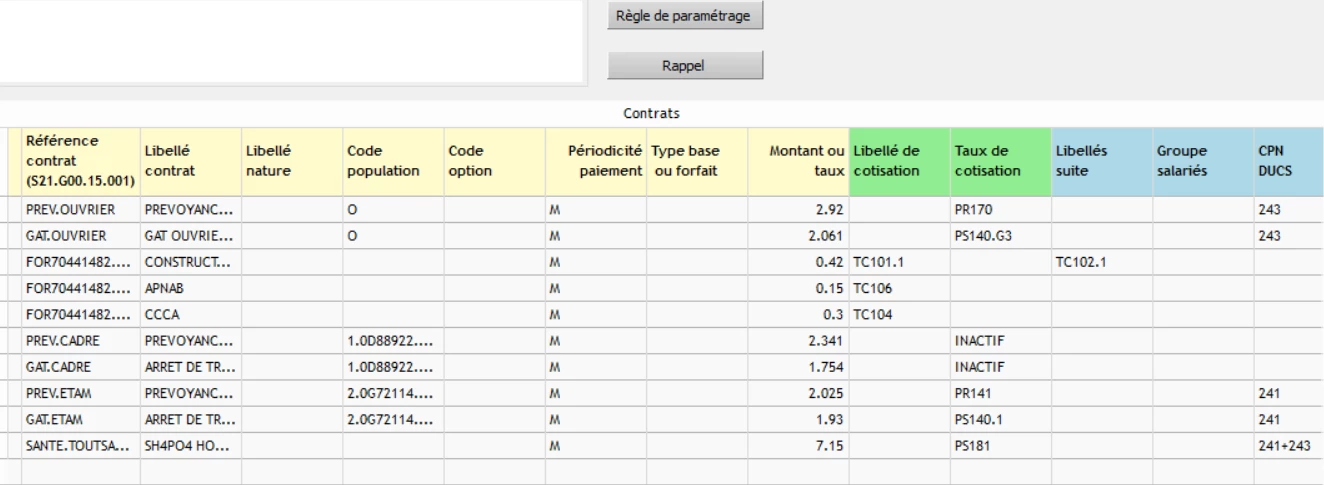Select the TC101.1 cotisation cell
Screen dimensions: 1324x485
point(899,262)
